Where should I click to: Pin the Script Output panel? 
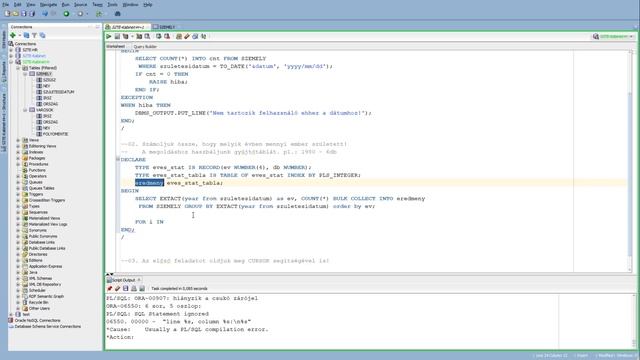coord(109,289)
